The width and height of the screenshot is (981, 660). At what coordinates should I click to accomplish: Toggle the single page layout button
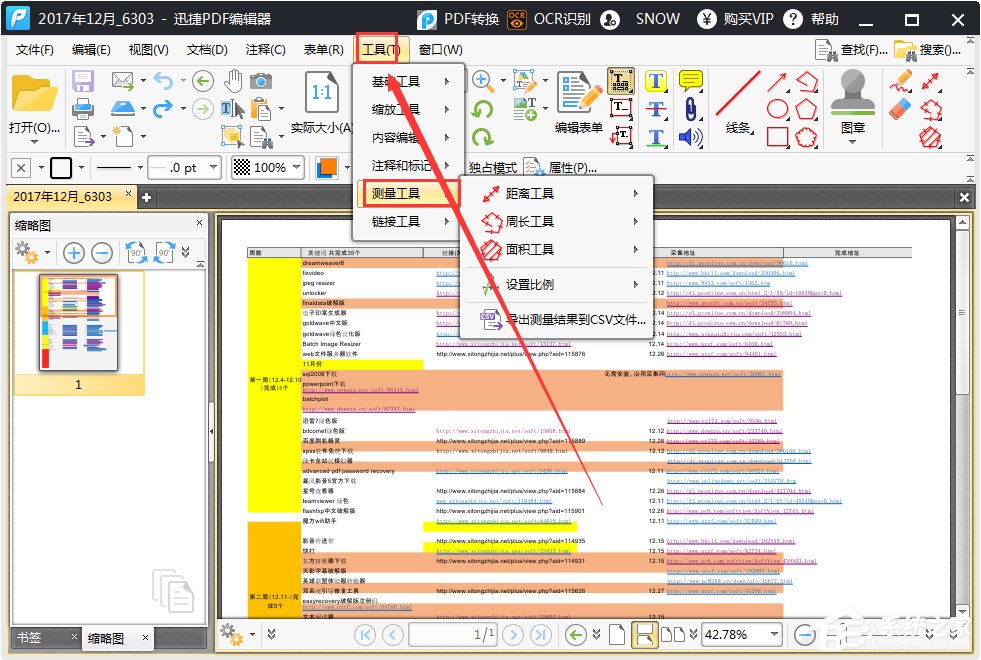click(x=617, y=634)
